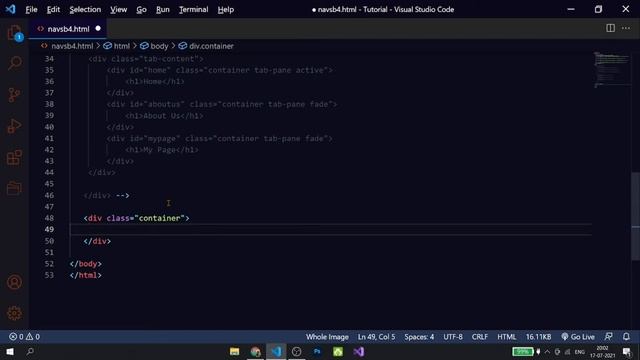The height and width of the screenshot is (360, 640).
Task: Open the Explorer view in activity bar
Action: tap(14, 33)
